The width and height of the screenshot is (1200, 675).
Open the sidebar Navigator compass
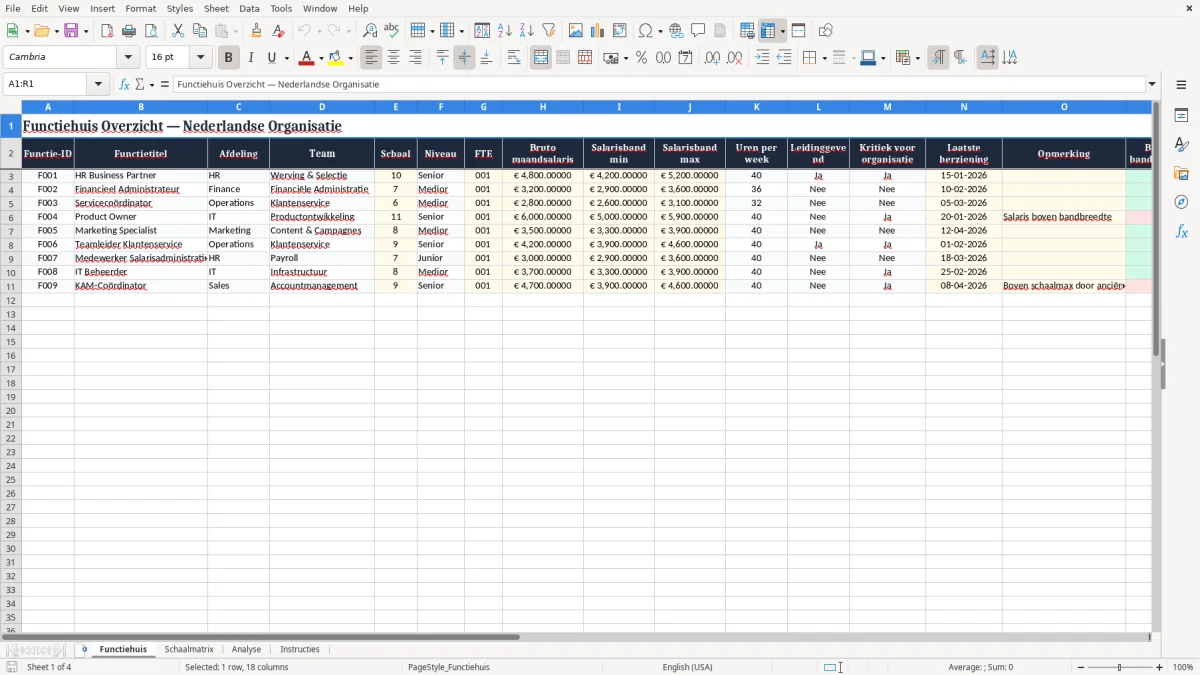click(1181, 202)
